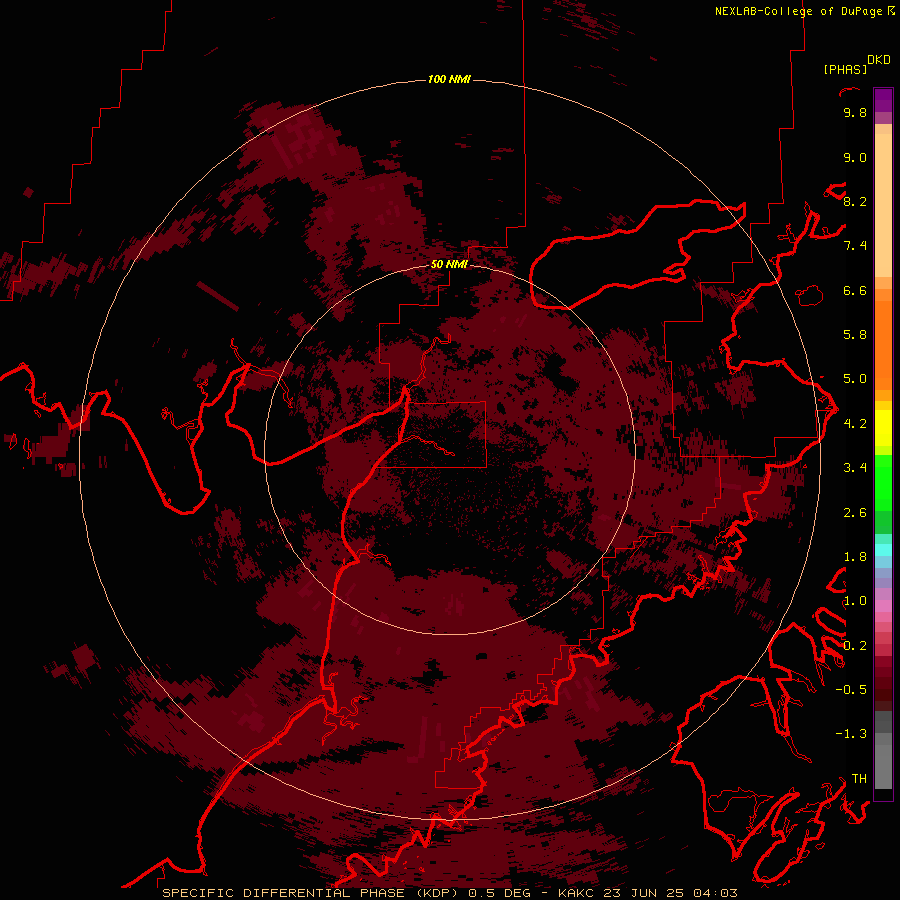900x900 pixels.
Task: Select the 9.8 value on the scale
Action: click(x=855, y=112)
